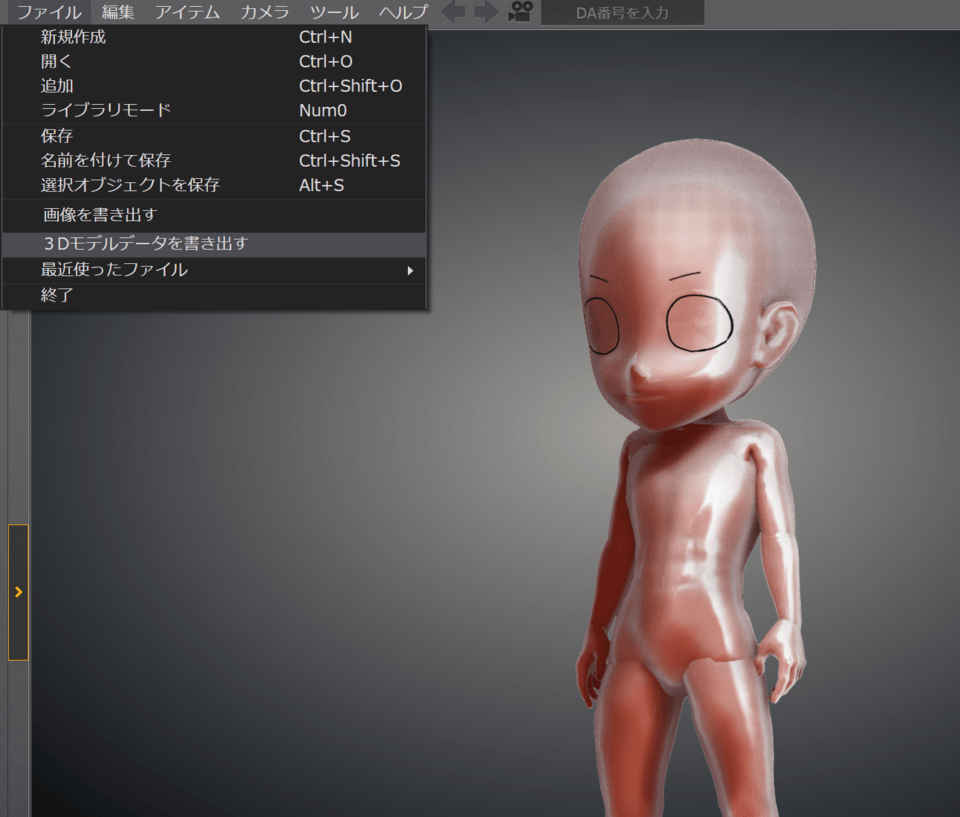The height and width of the screenshot is (817, 960).
Task: Click 追加 in the file menu
Action: [x=57, y=86]
